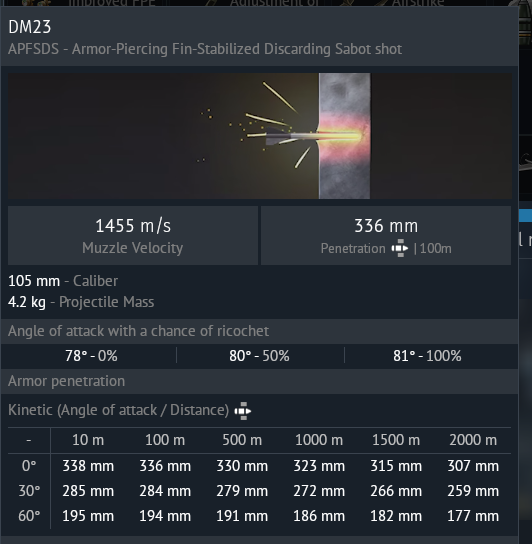Select the 336 mm Penetration panel
This screenshot has height=544, width=532.
click(x=386, y=236)
